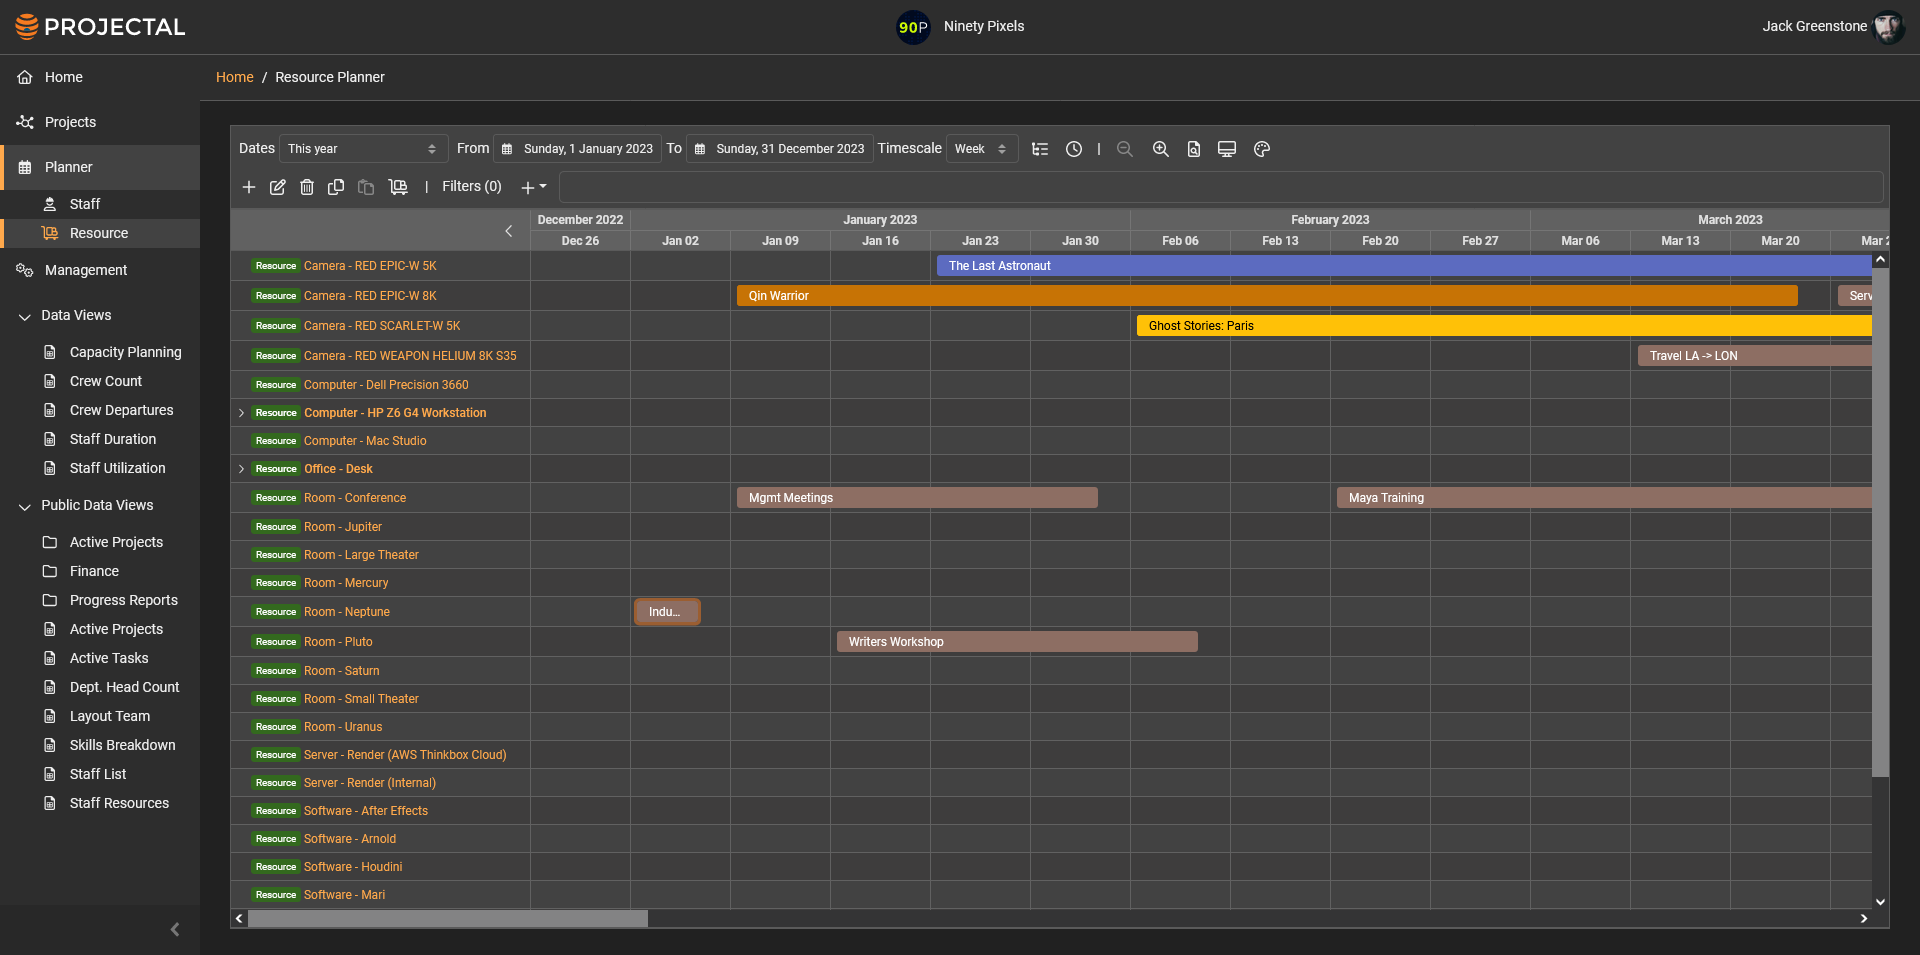Click the monitor display icon near the palette

pyautogui.click(x=1227, y=148)
